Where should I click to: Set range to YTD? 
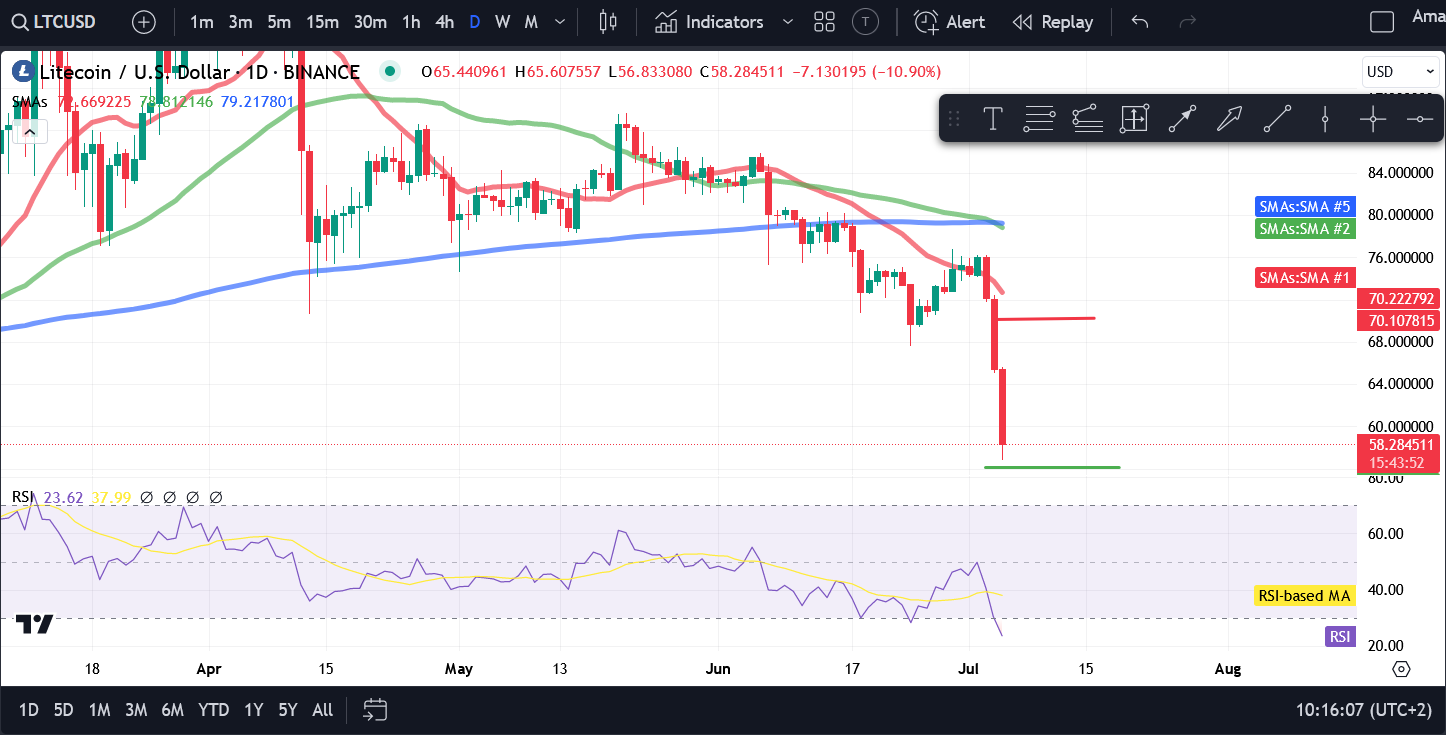click(x=213, y=710)
